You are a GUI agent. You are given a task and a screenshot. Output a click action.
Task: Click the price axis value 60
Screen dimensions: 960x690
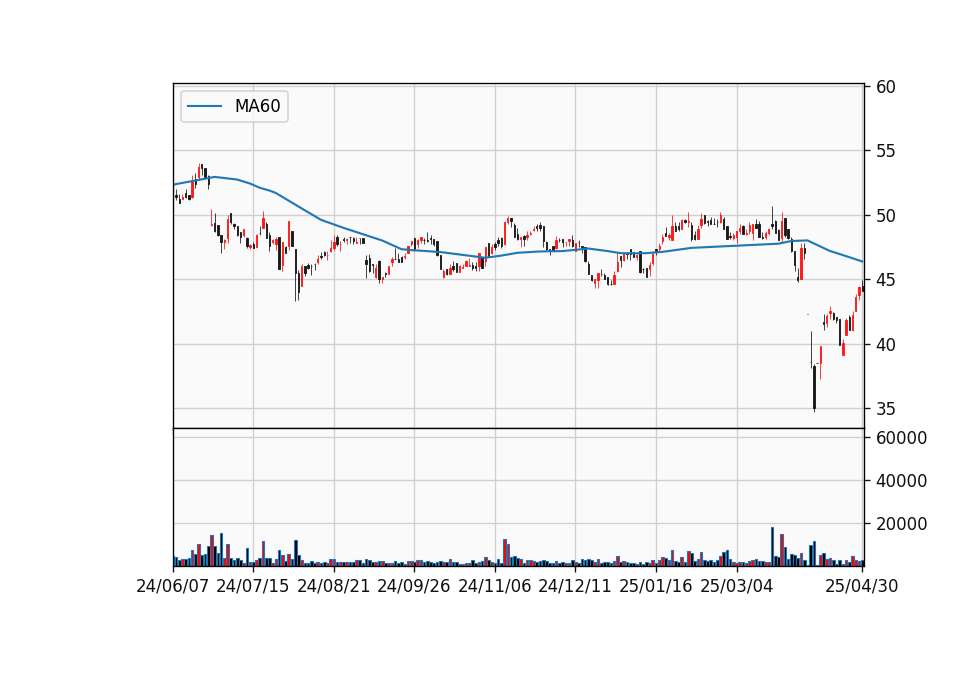(885, 87)
